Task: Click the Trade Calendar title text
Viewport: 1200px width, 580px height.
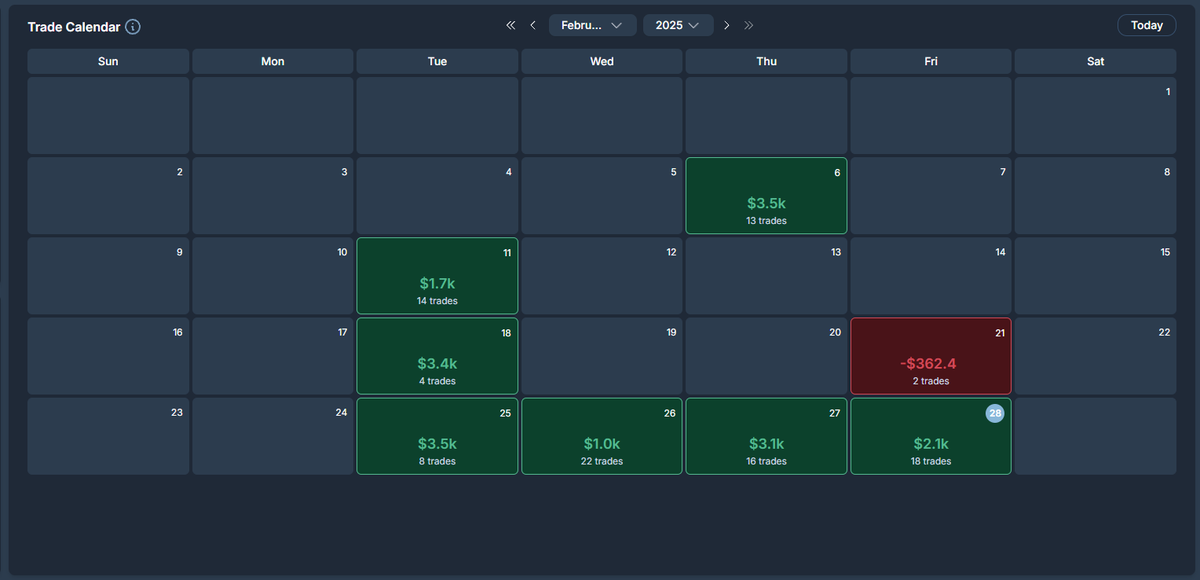Action: click(74, 27)
